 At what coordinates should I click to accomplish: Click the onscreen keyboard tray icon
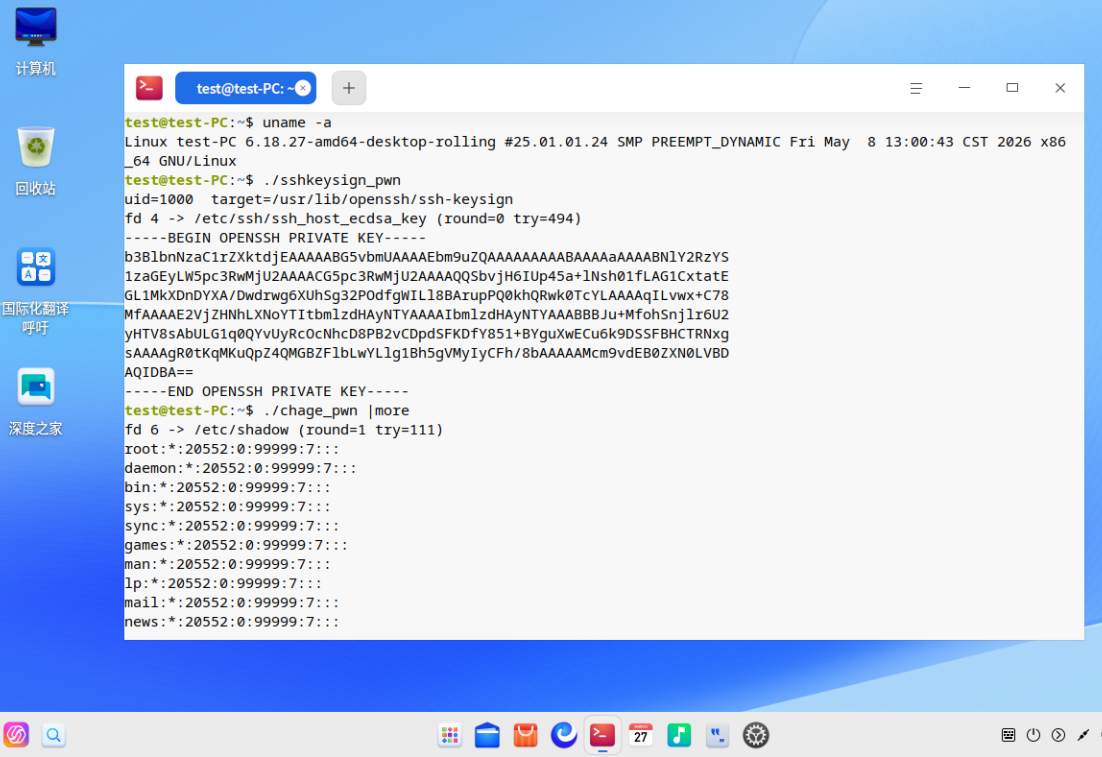pos(1008,735)
